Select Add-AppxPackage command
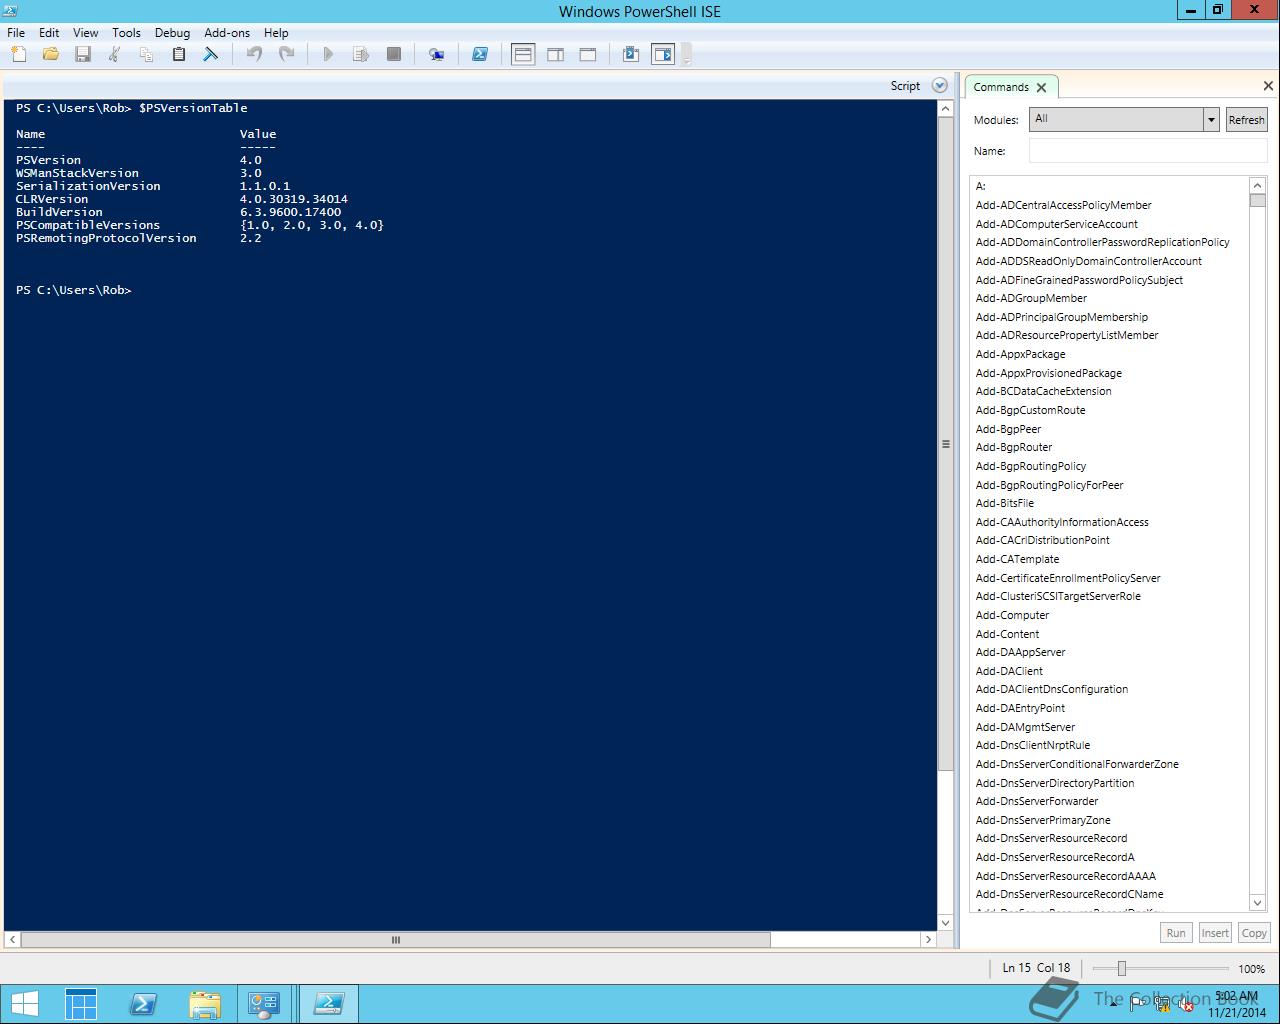Viewport: 1280px width, 1024px height. tap(1020, 354)
